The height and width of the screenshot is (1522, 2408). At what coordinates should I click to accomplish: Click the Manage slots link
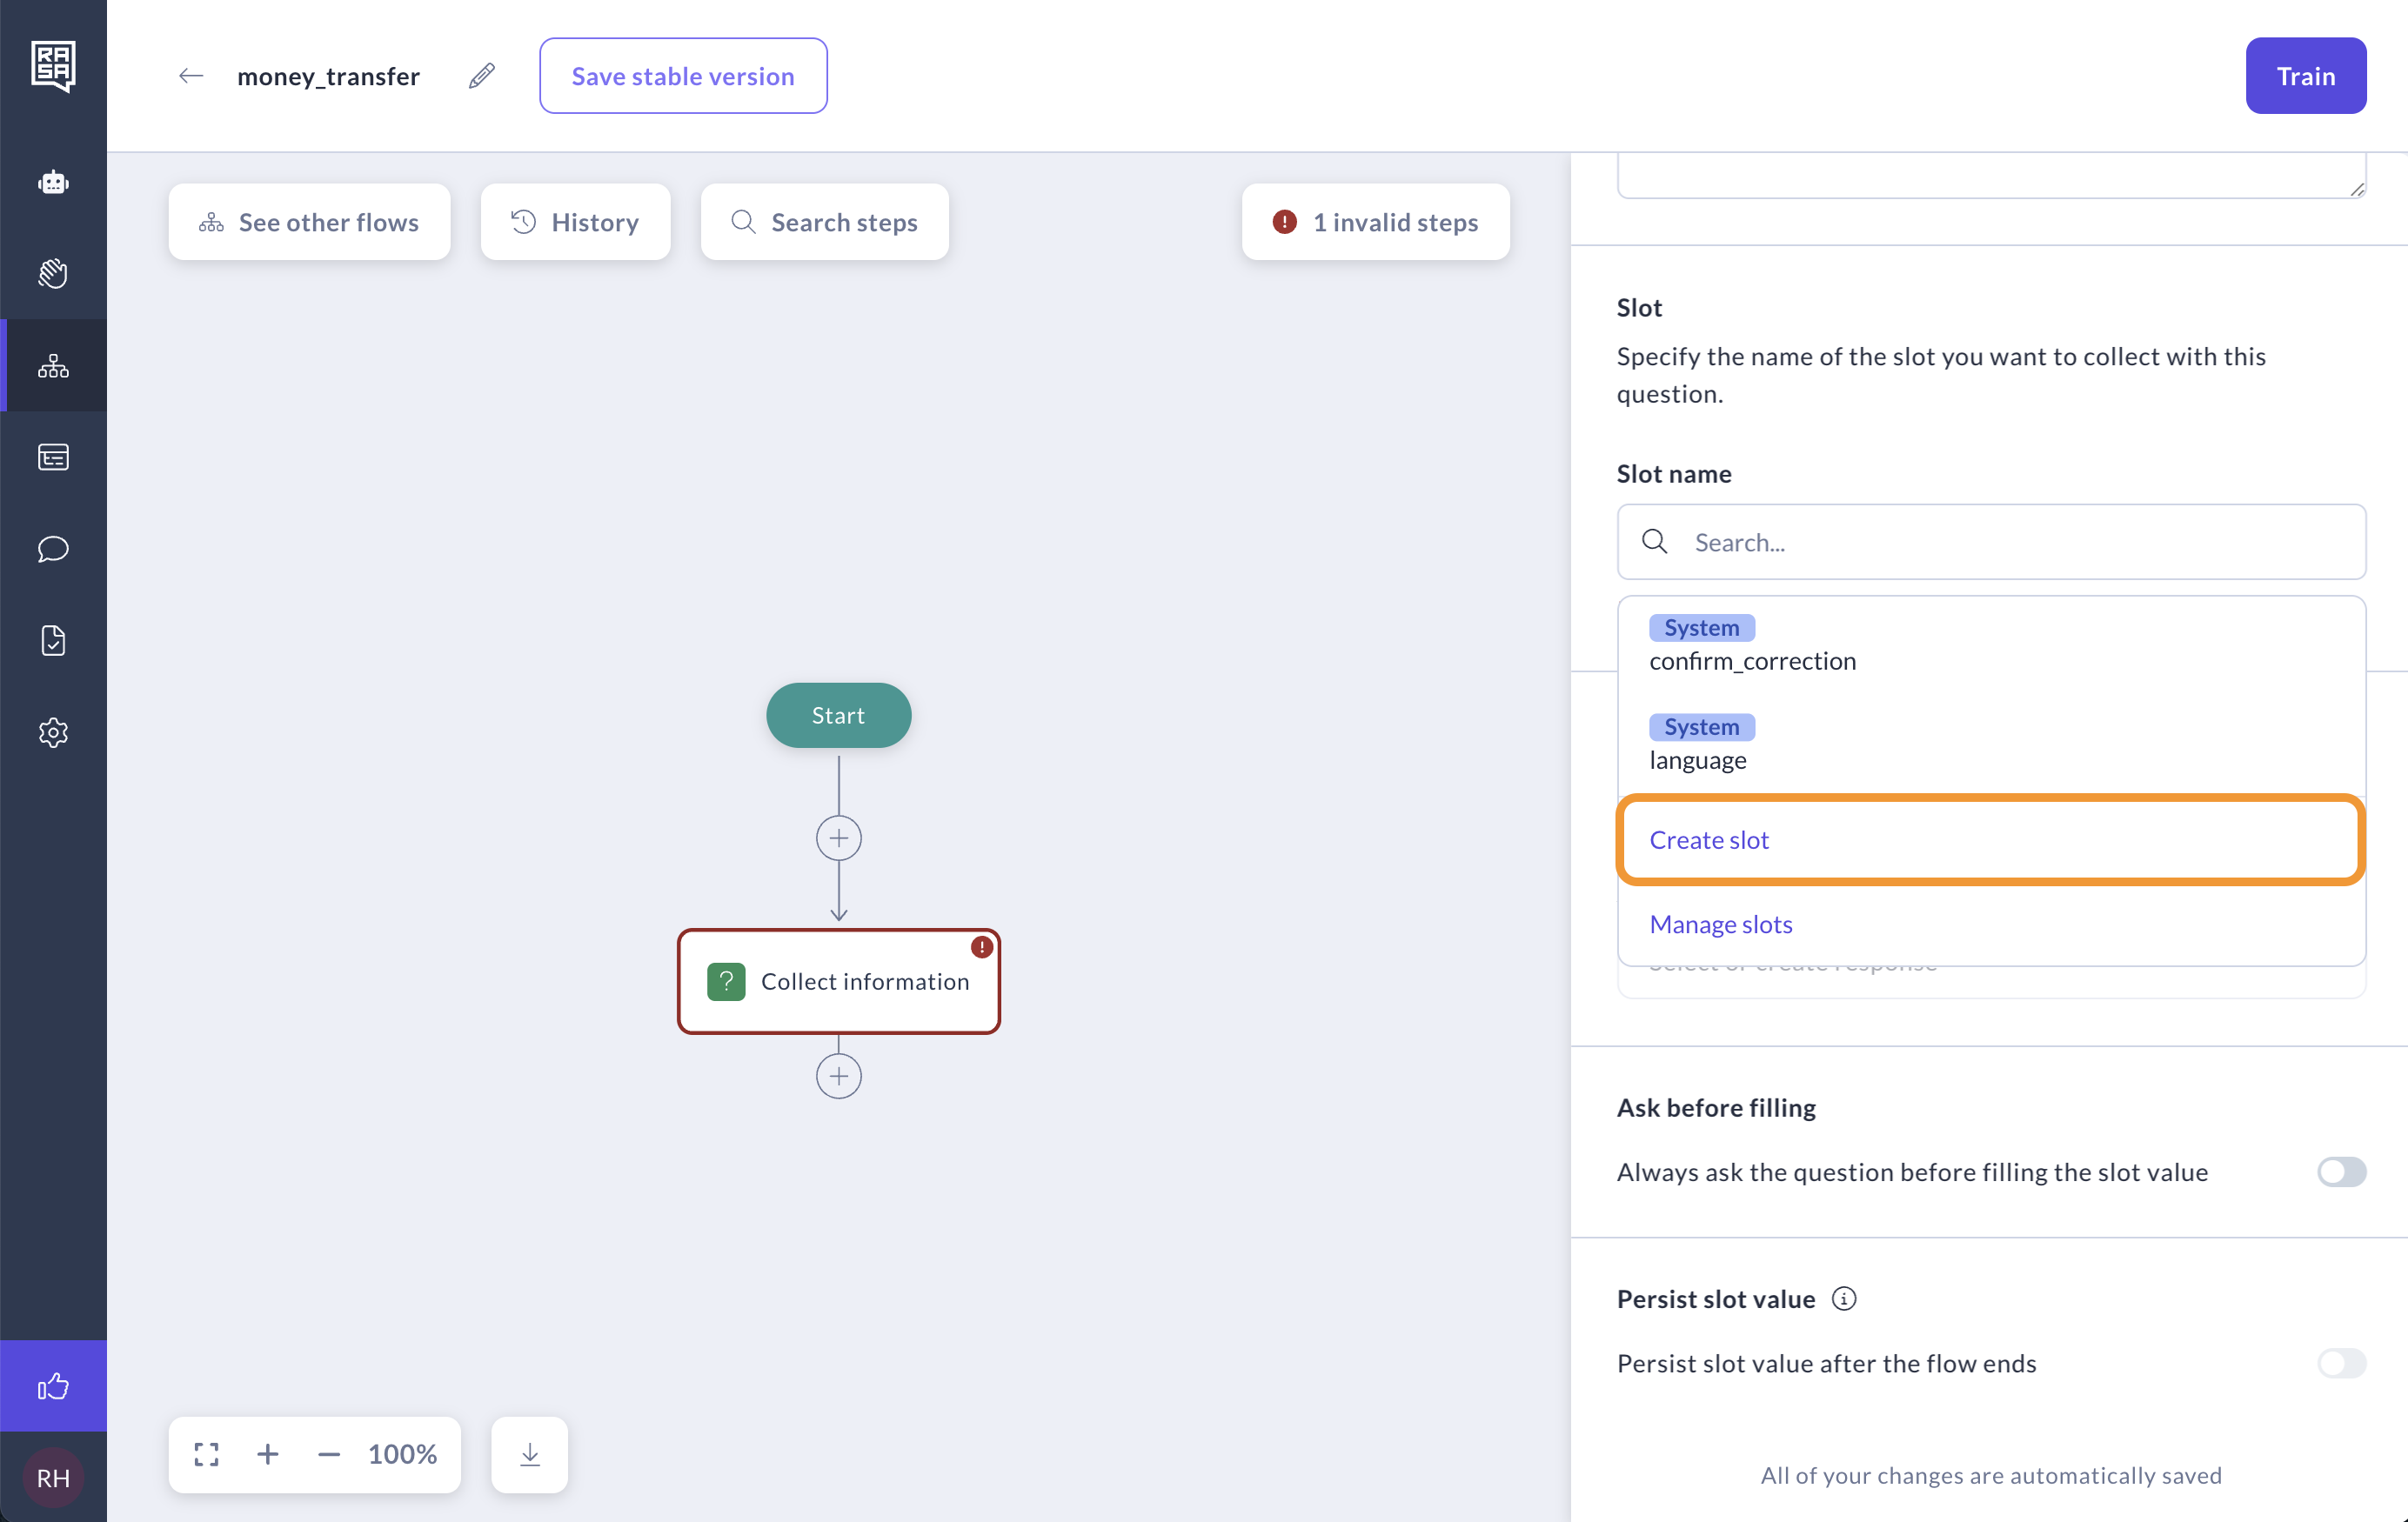(x=1720, y=924)
